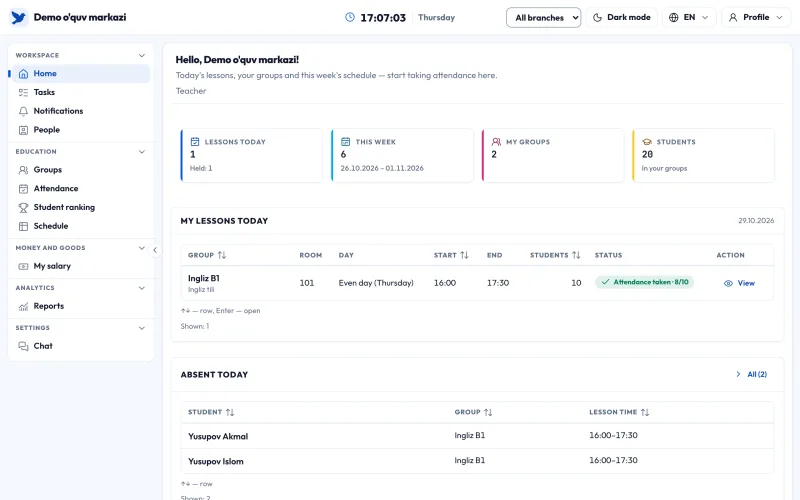Click the Schedule grid icon
Image resolution: width=800 pixels, height=500 pixels.
[x=23, y=226]
